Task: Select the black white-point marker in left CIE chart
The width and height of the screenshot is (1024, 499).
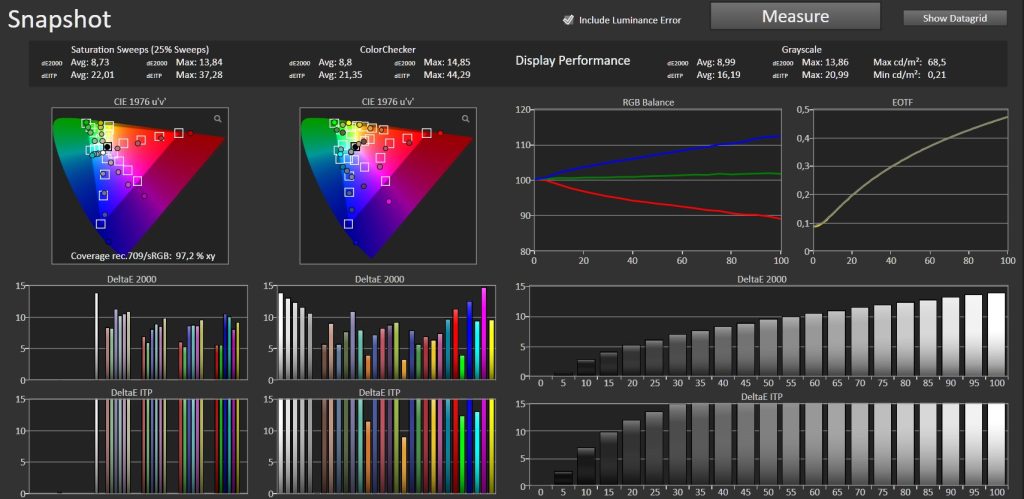Action: pyautogui.click(x=108, y=146)
